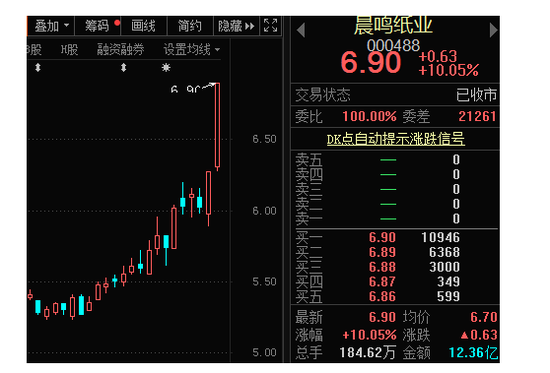Open the 叠加 overlay dropdown

click(52, 26)
